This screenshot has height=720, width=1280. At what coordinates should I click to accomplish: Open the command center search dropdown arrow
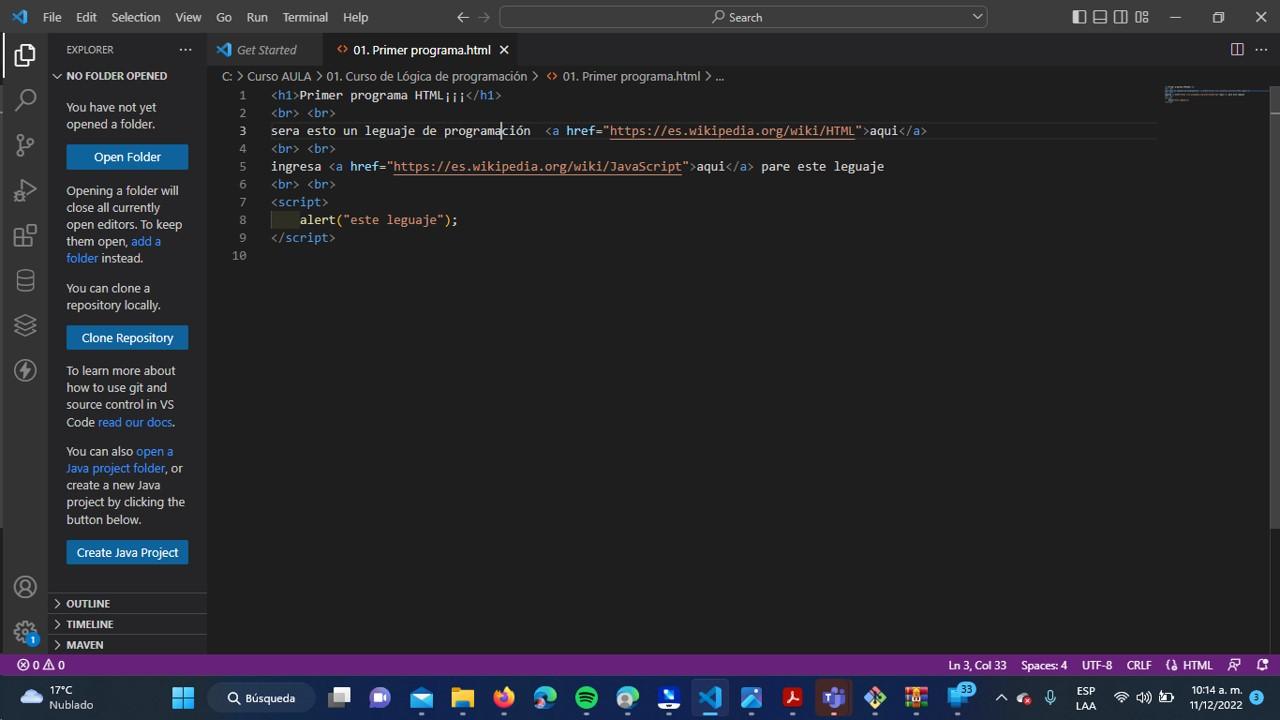977,17
